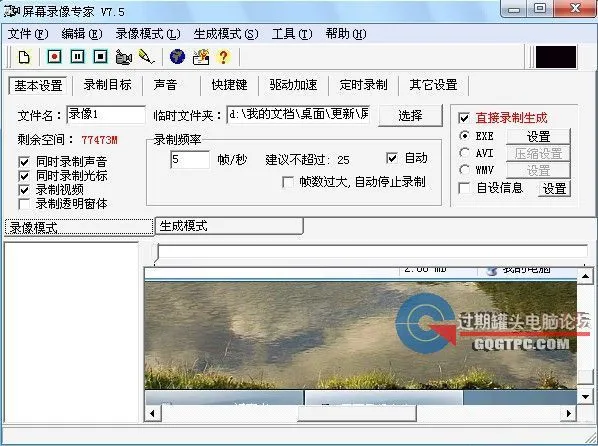Viewport: 598px width, 446px height.
Task: Select the EXE output radio button
Action: [x=464, y=135]
